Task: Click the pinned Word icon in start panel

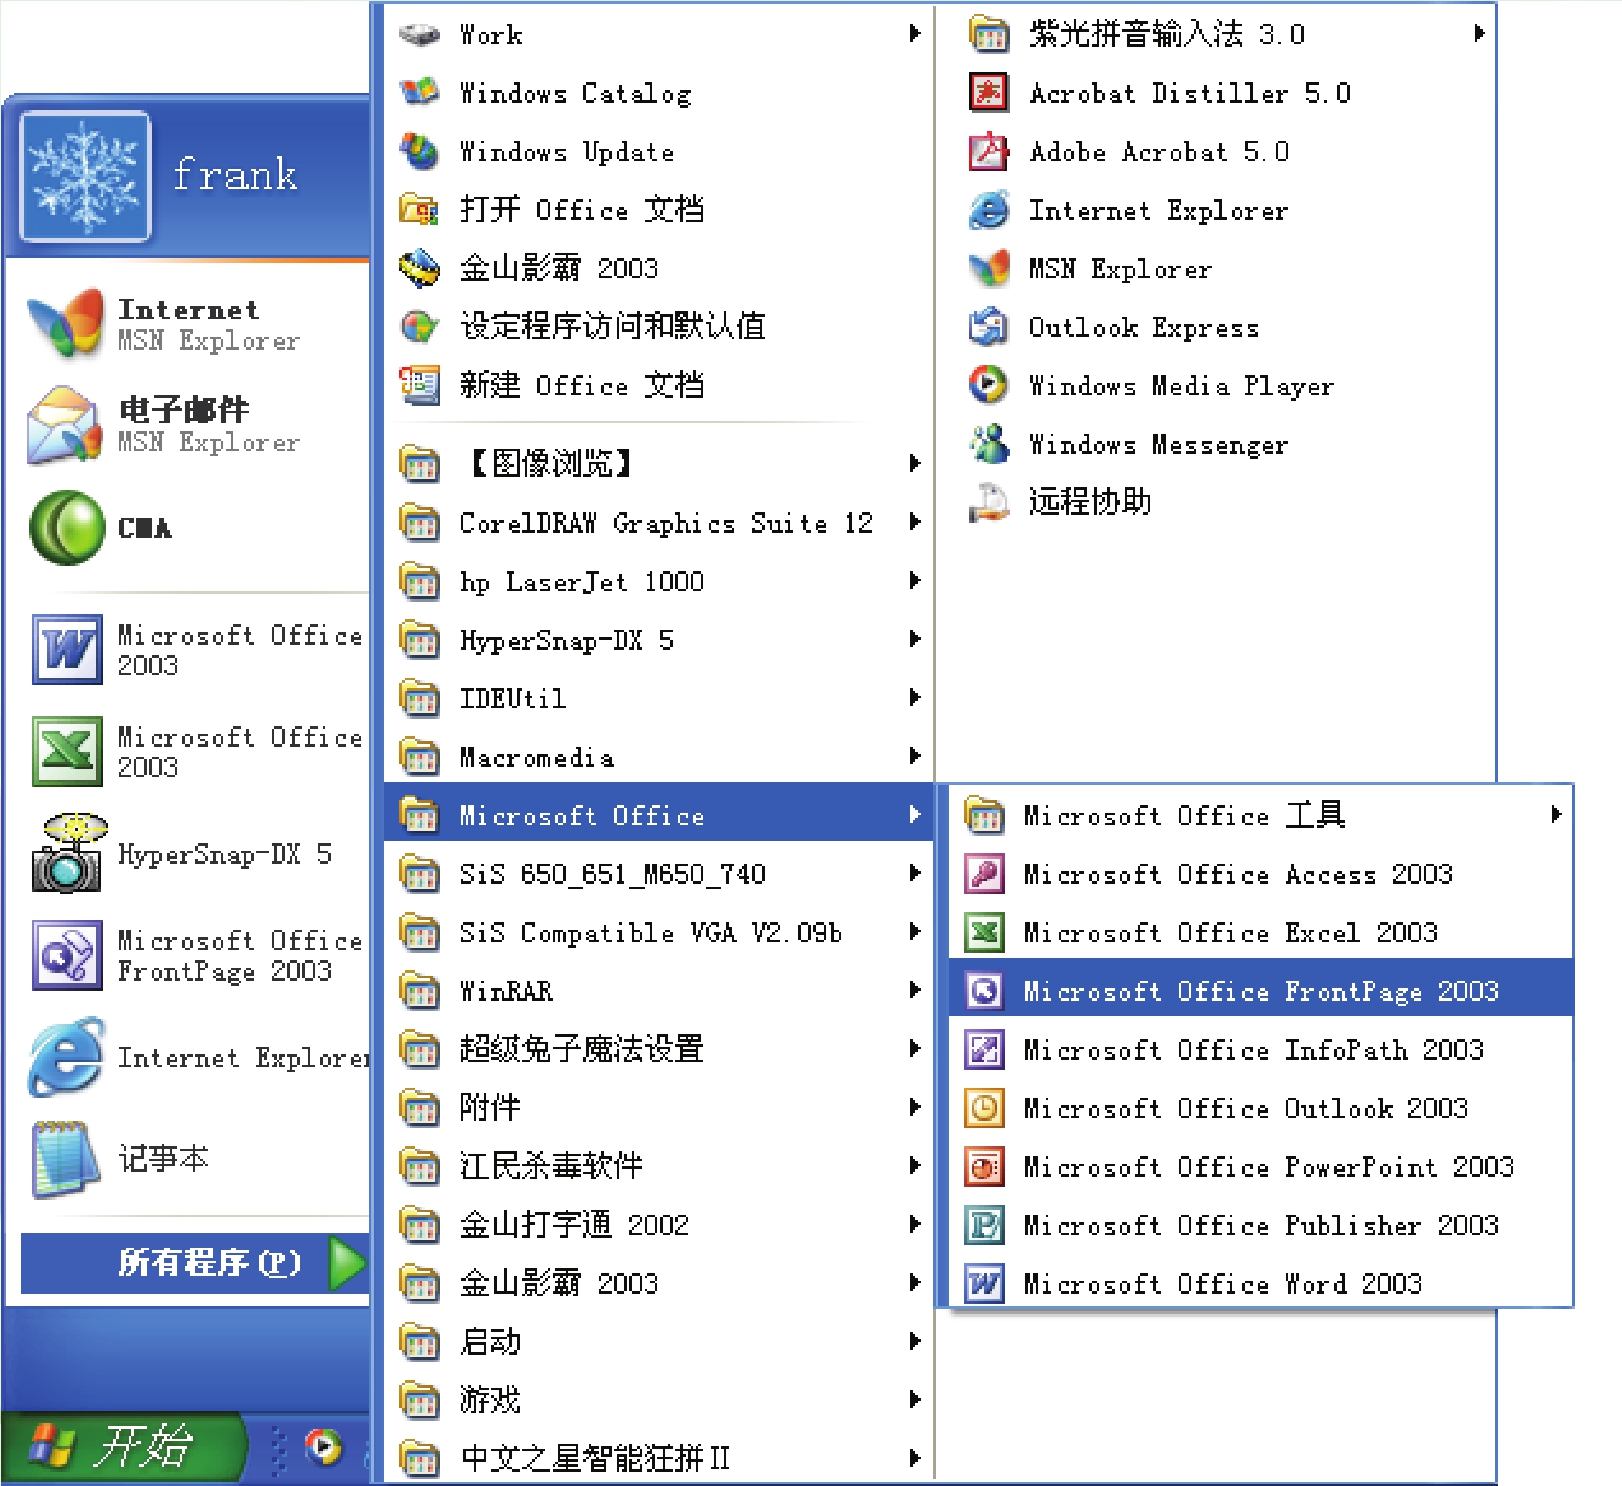Action: point(66,650)
